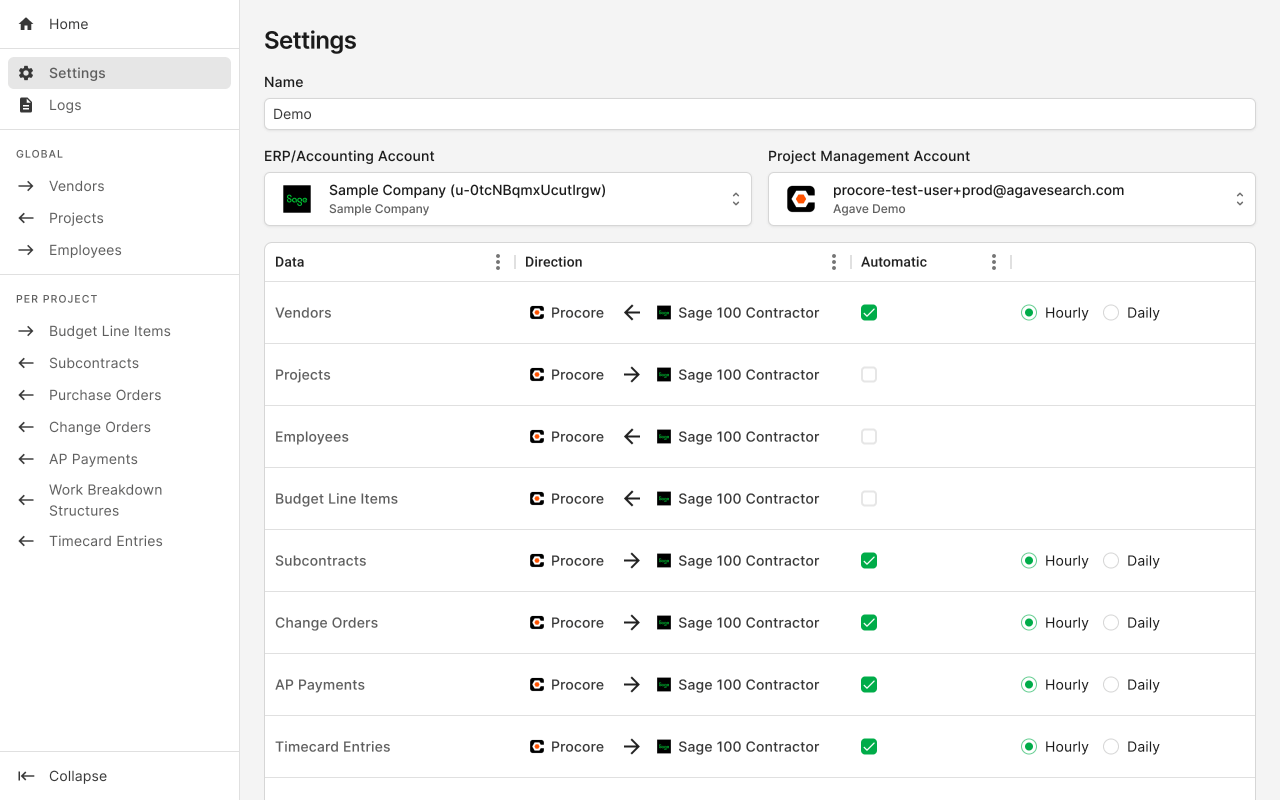This screenshot has width=1280, height=800.
Task: Open the Logs page
Action: click(119, 105)
